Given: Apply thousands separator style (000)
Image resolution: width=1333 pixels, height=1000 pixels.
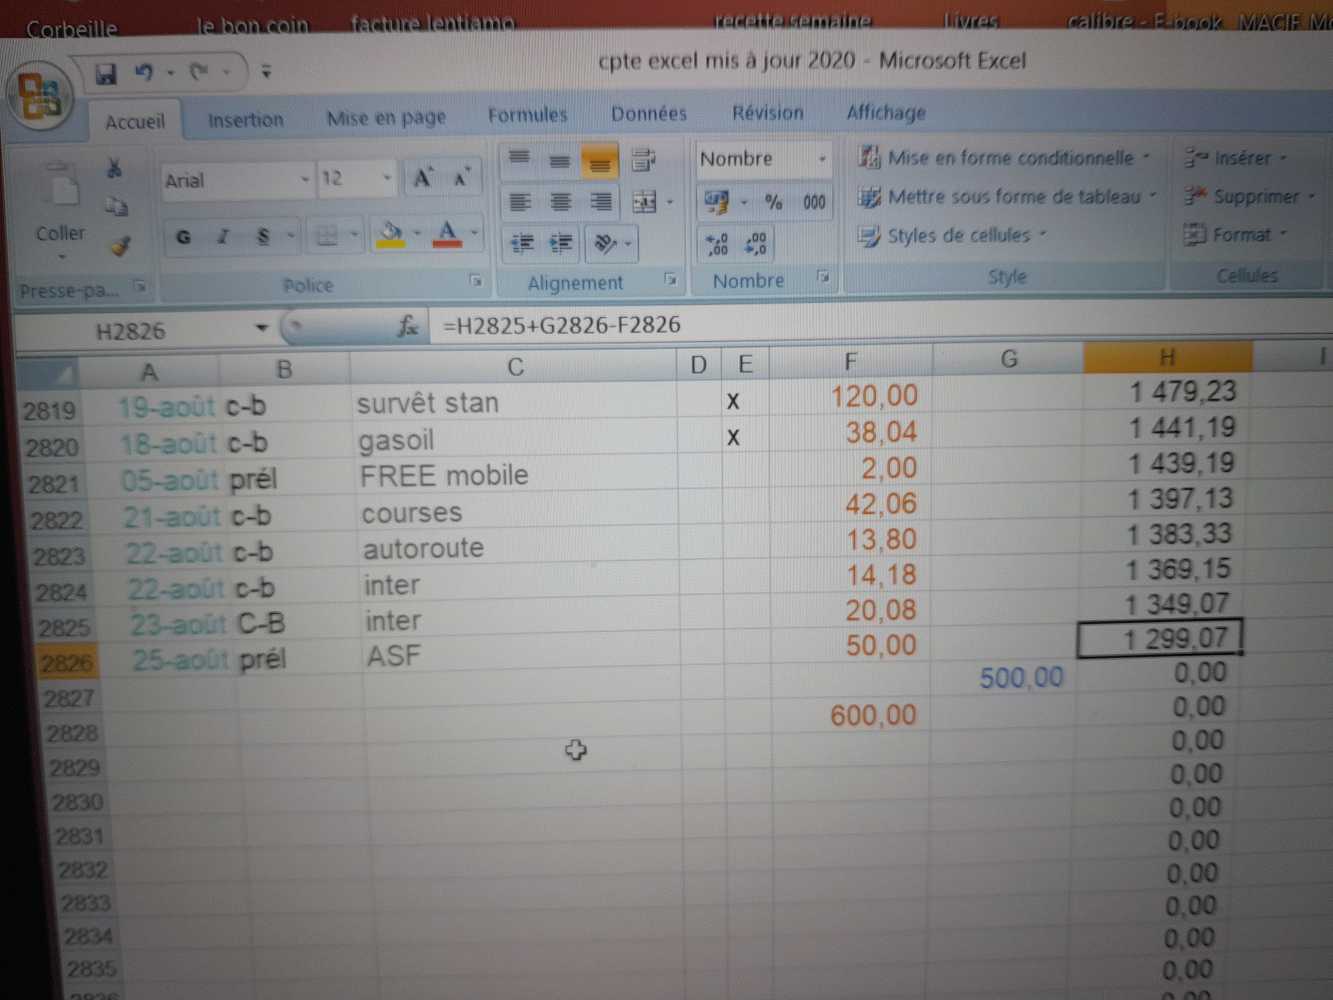Looking at the screenshot, I should click(814, 202).
